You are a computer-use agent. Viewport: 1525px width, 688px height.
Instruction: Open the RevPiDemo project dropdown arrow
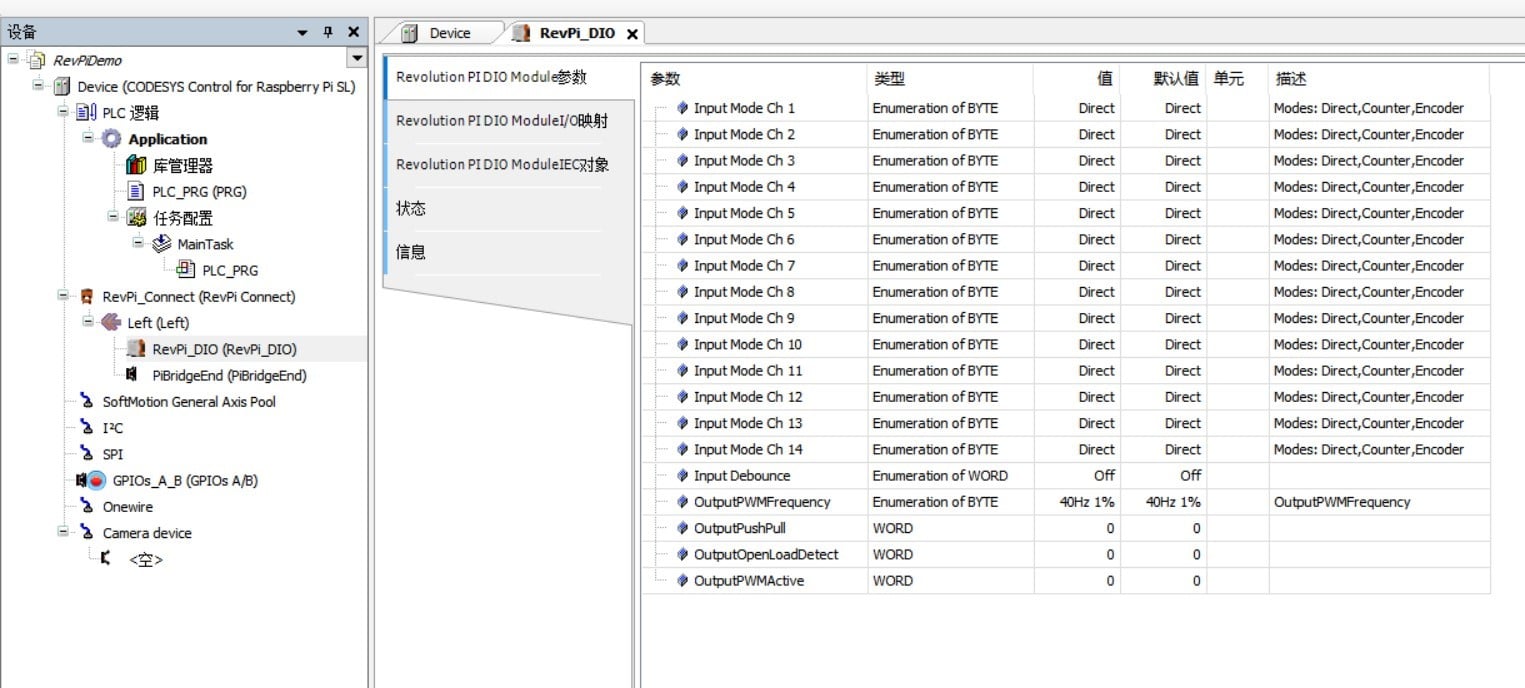click(355, 61)
